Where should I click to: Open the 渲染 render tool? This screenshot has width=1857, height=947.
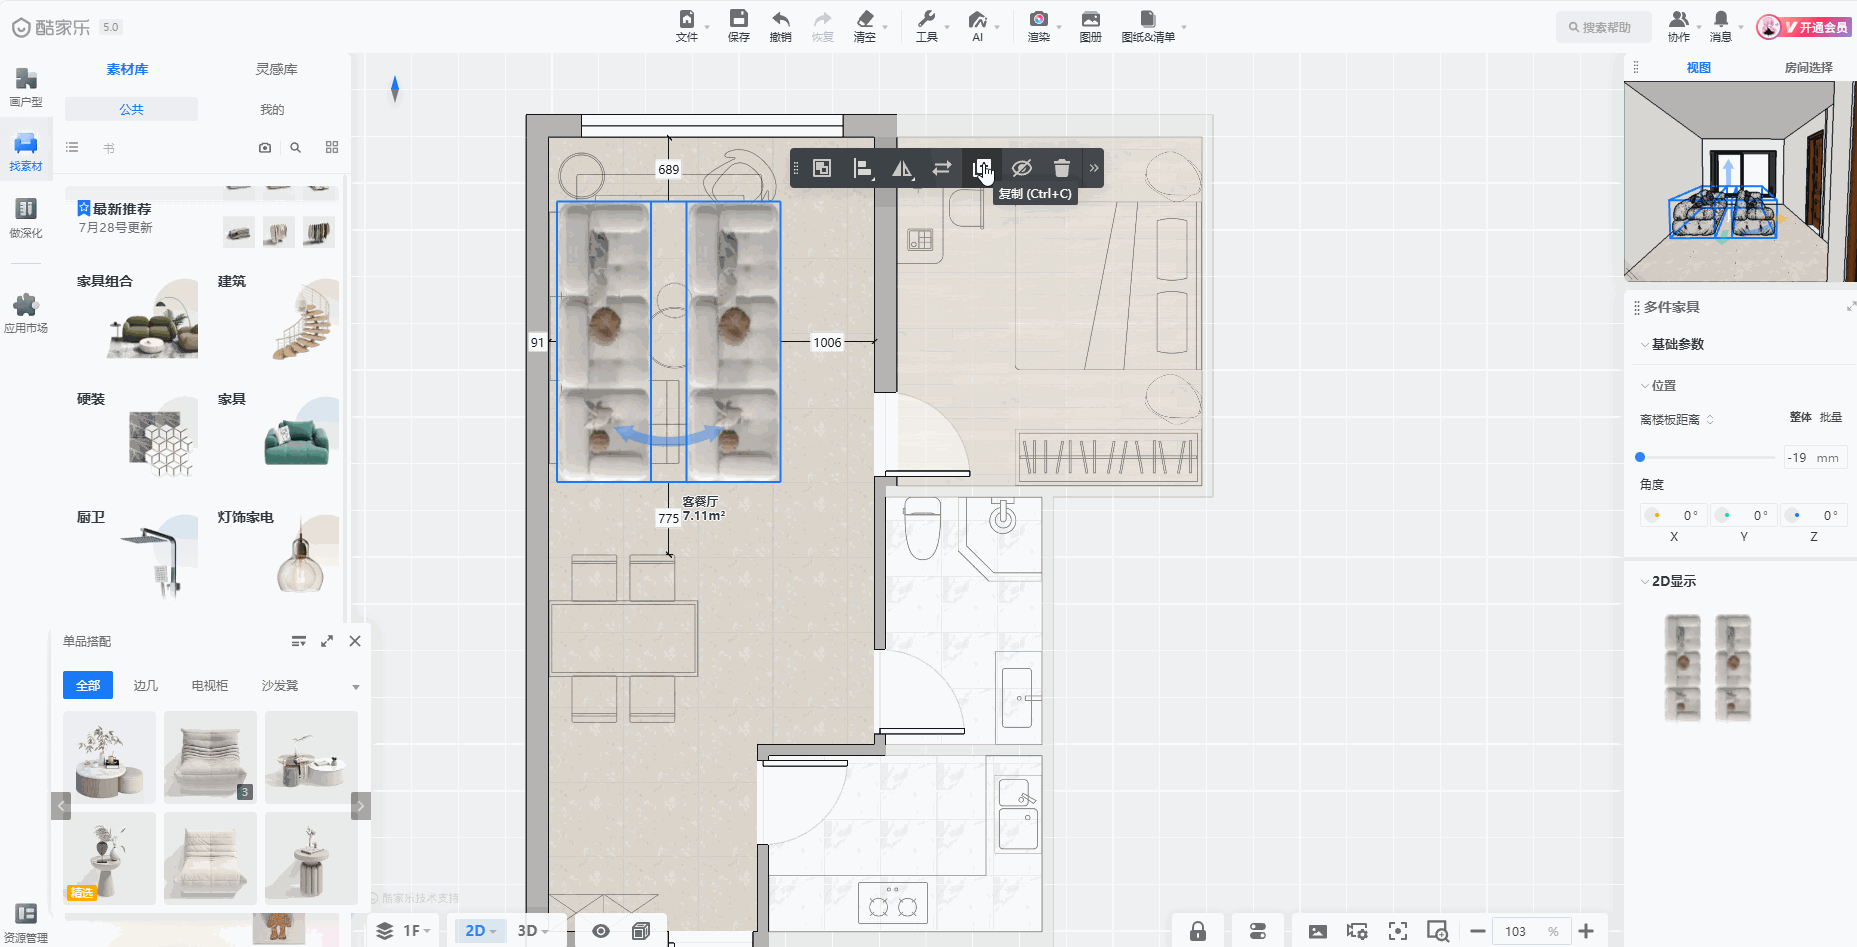1038,26
